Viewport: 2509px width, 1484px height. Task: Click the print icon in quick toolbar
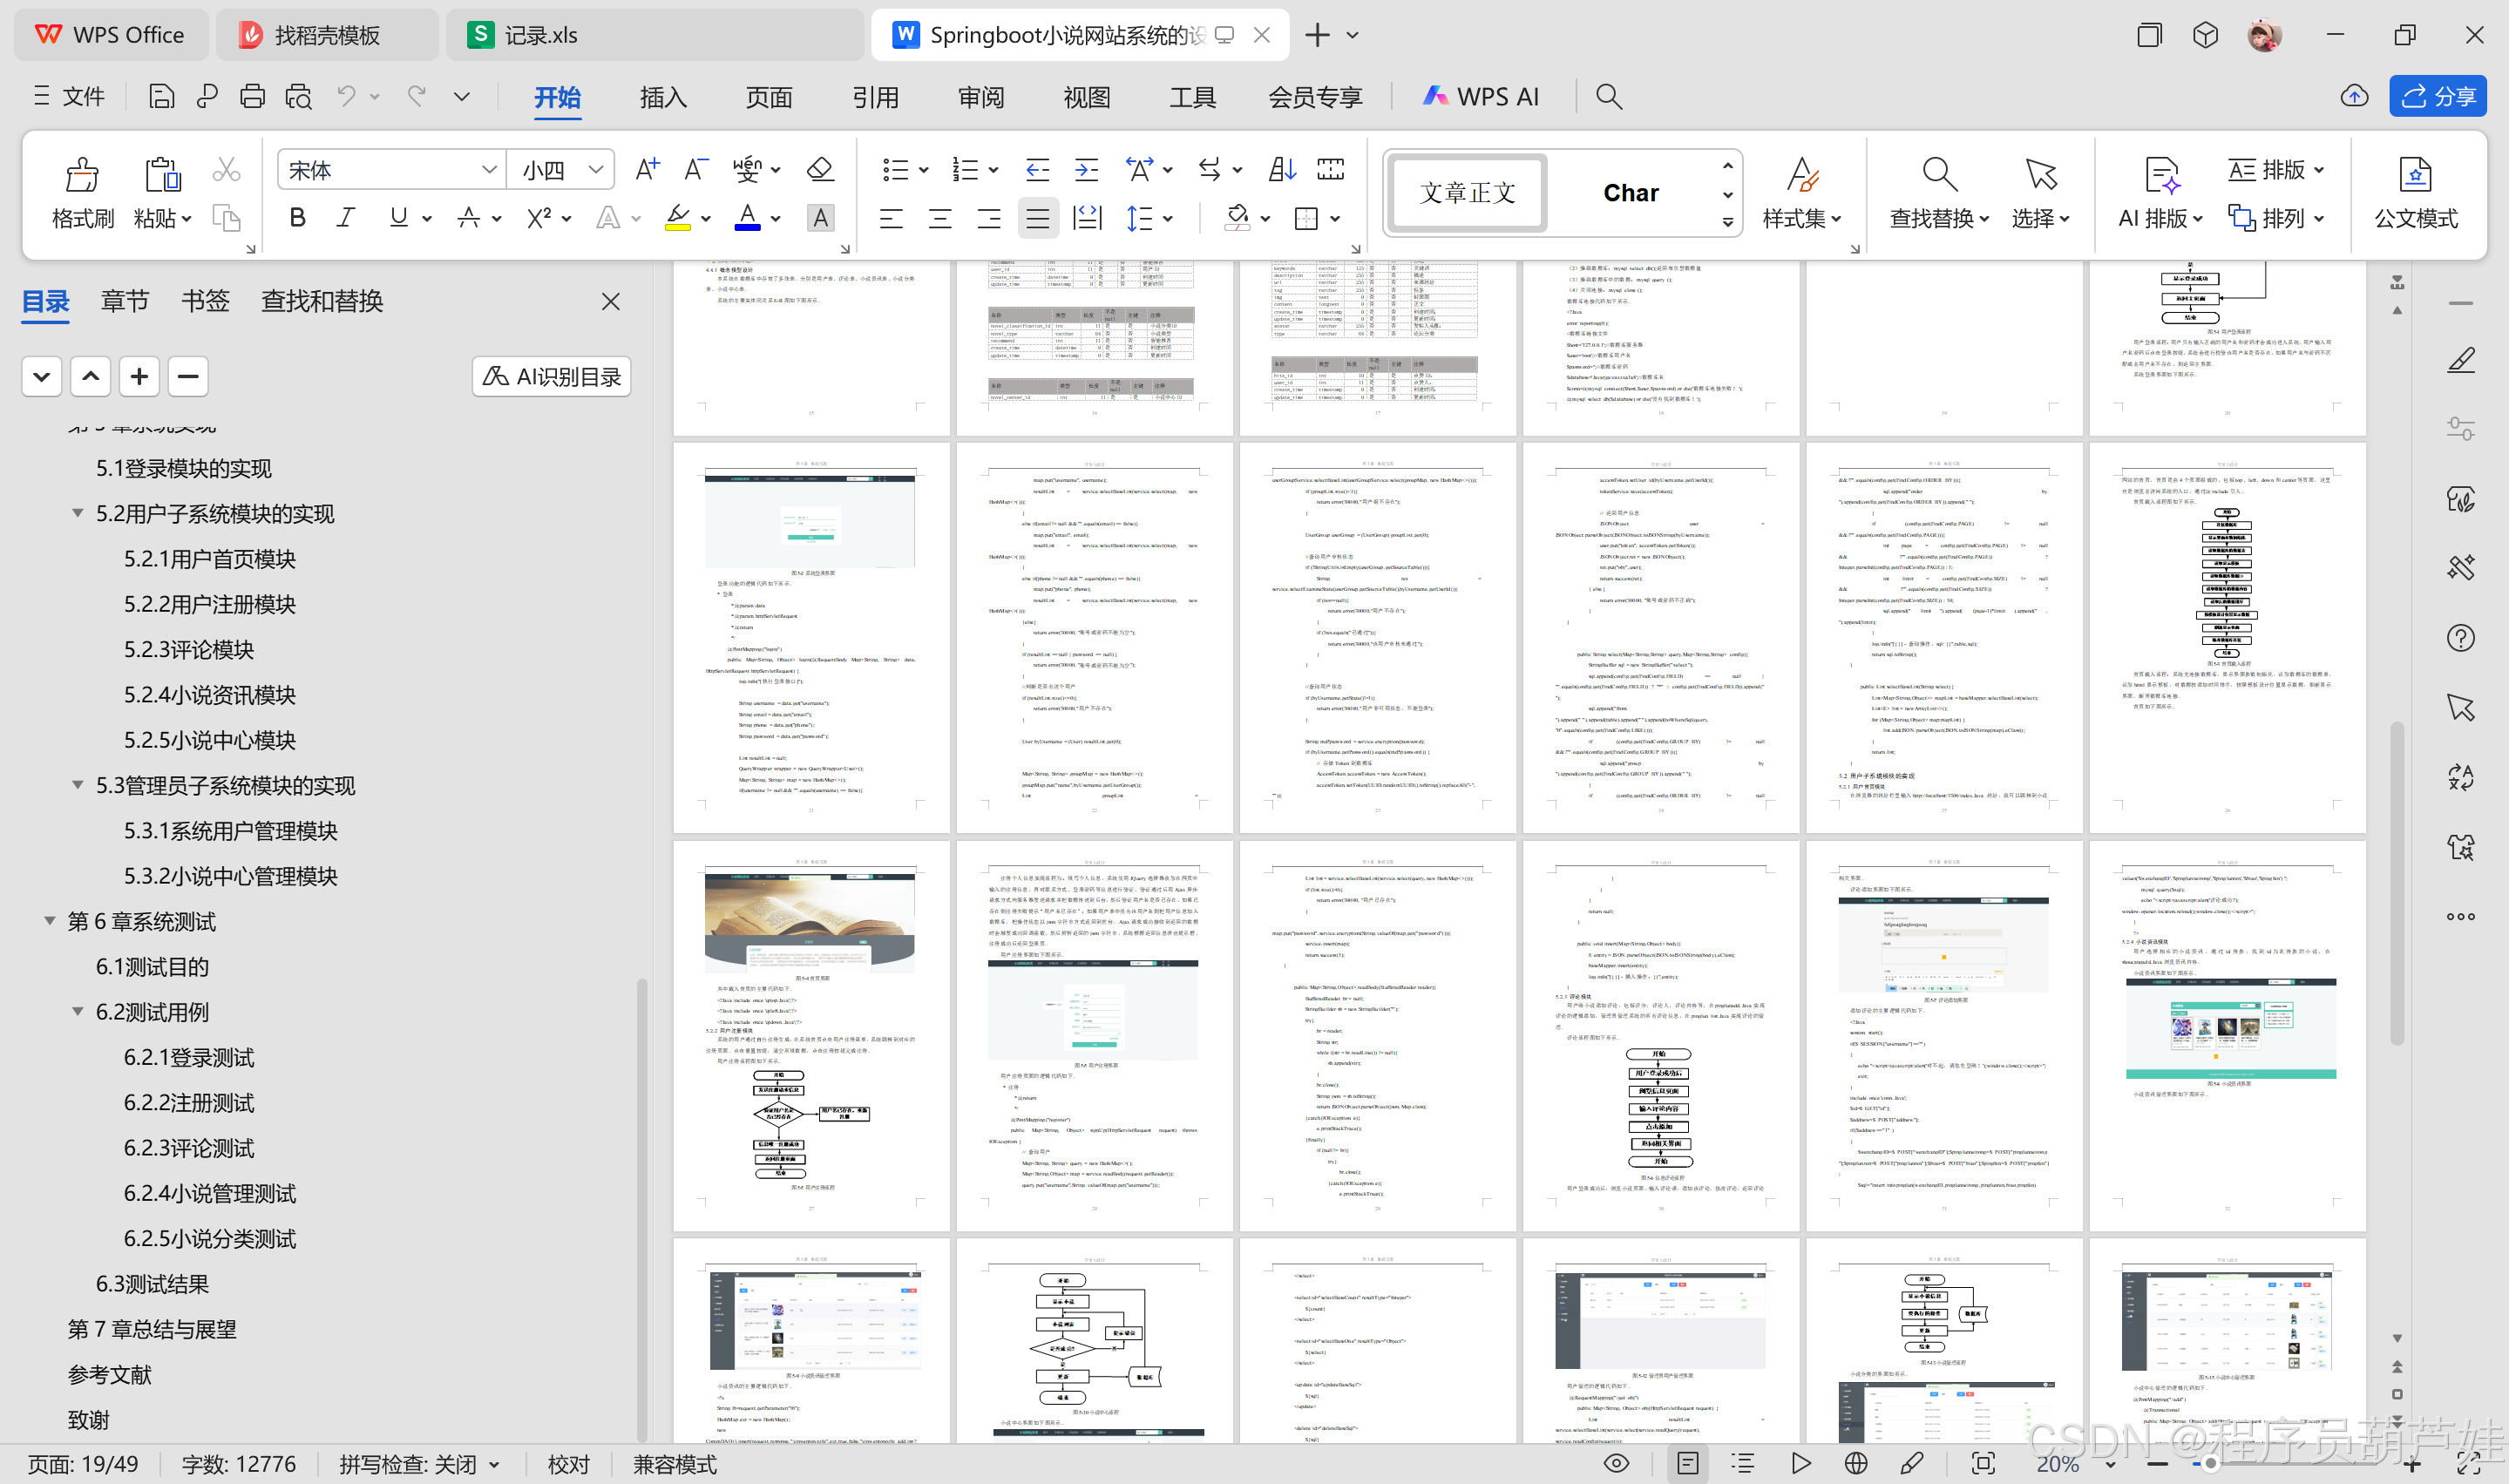pyautogui.click(x=252, y=96)
